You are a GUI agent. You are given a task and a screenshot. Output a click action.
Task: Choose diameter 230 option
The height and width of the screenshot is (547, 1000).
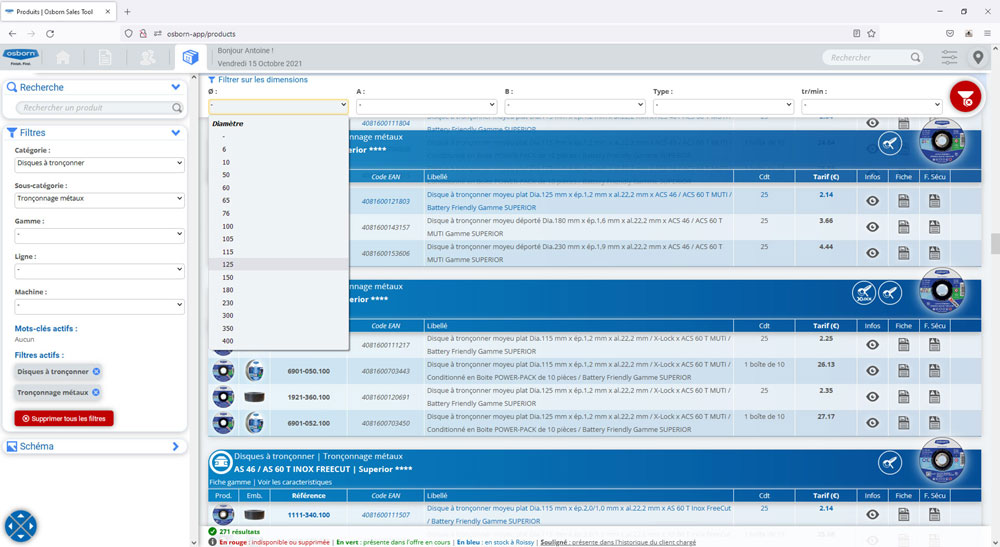point(279,303)
